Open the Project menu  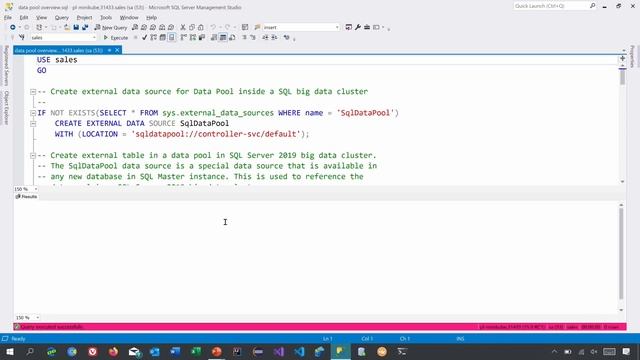(x=84, y=18)
